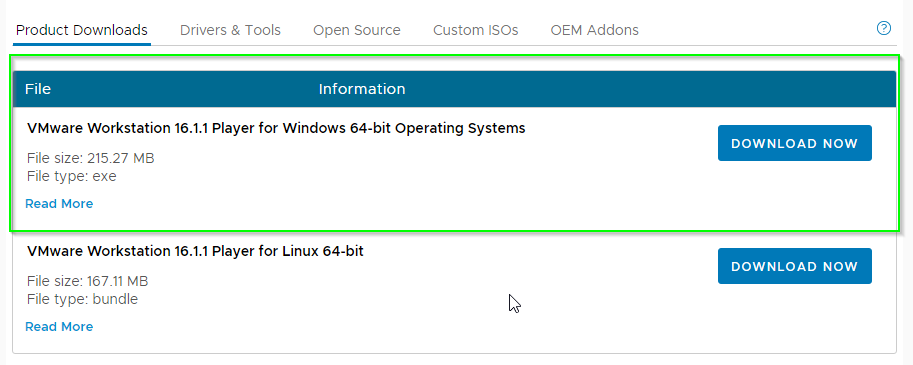Select the Player for Linux 64-bit title
The image size is (913, 365).
195,251
